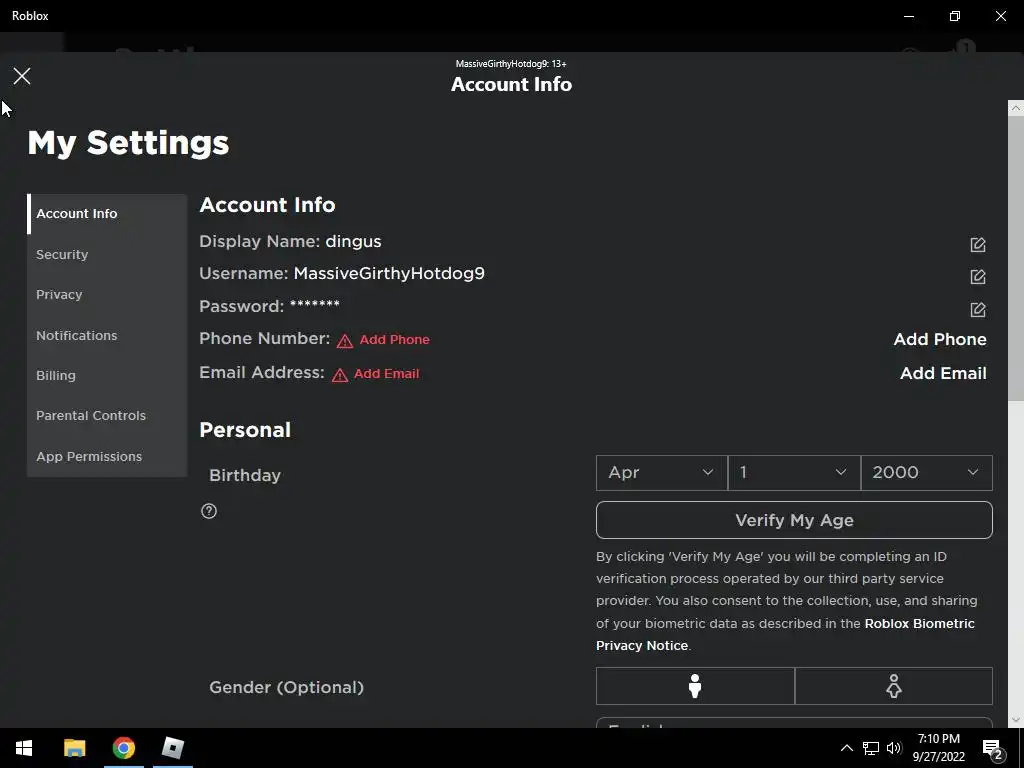Click the Roblox taskbar icon

[173, 748]
